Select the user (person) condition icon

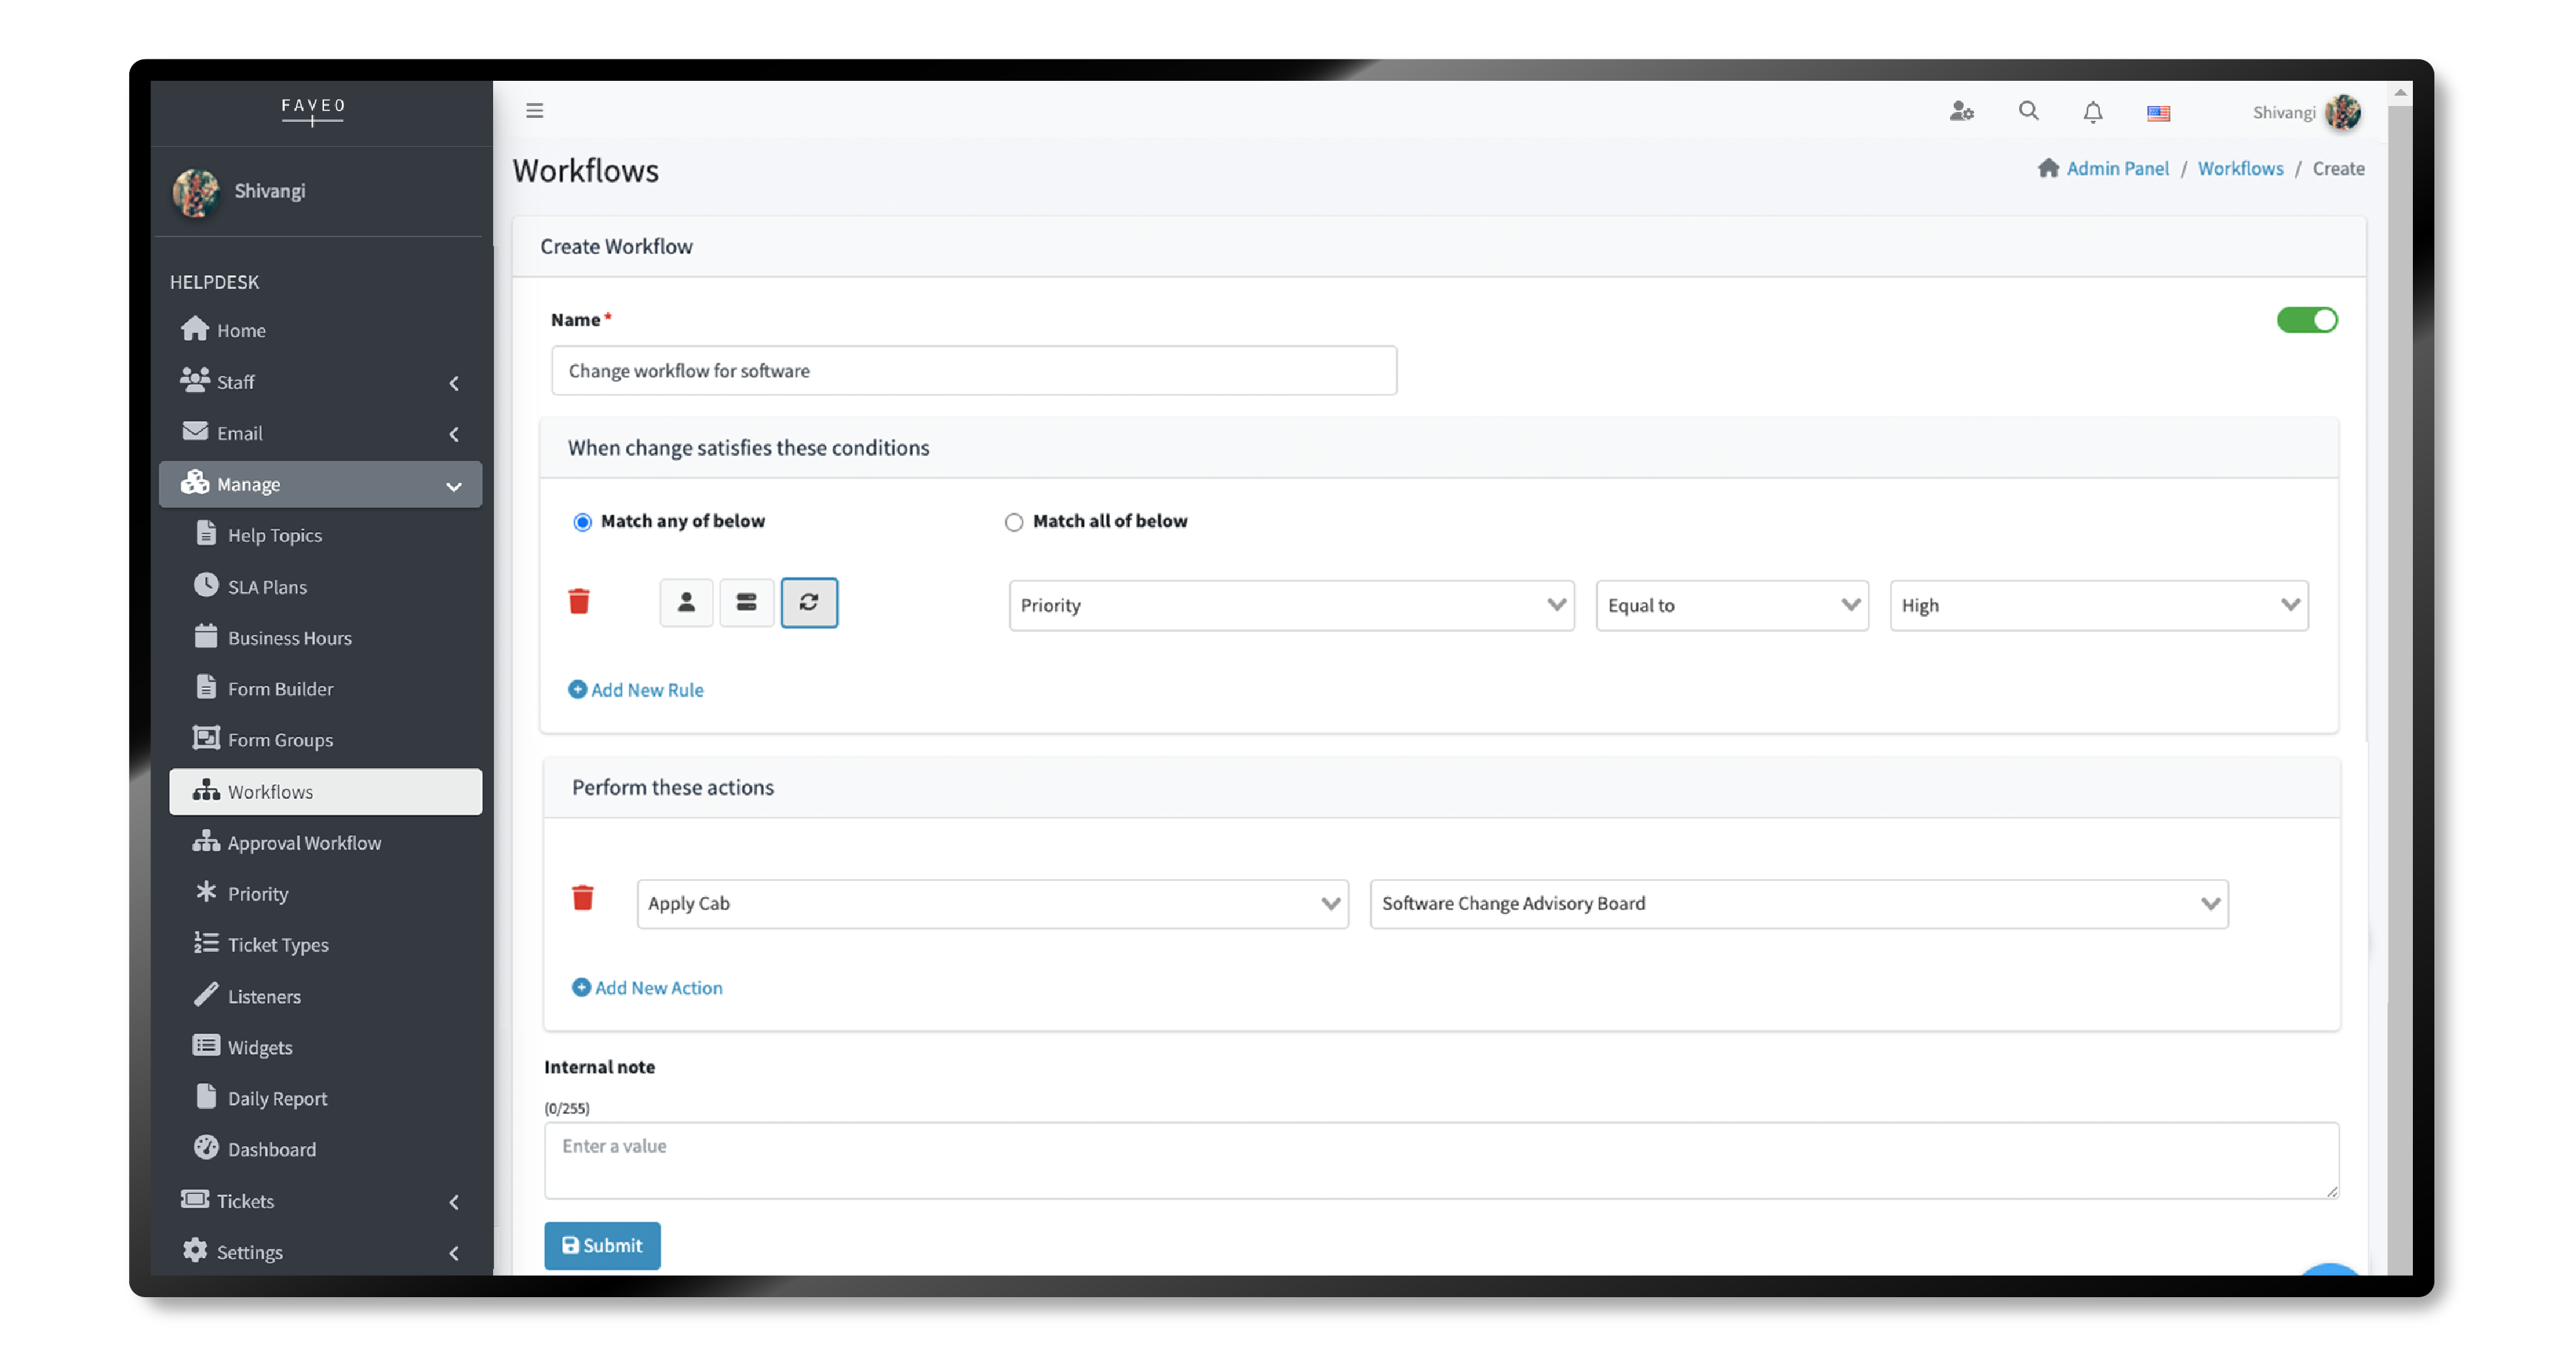(x=686, y=603)
